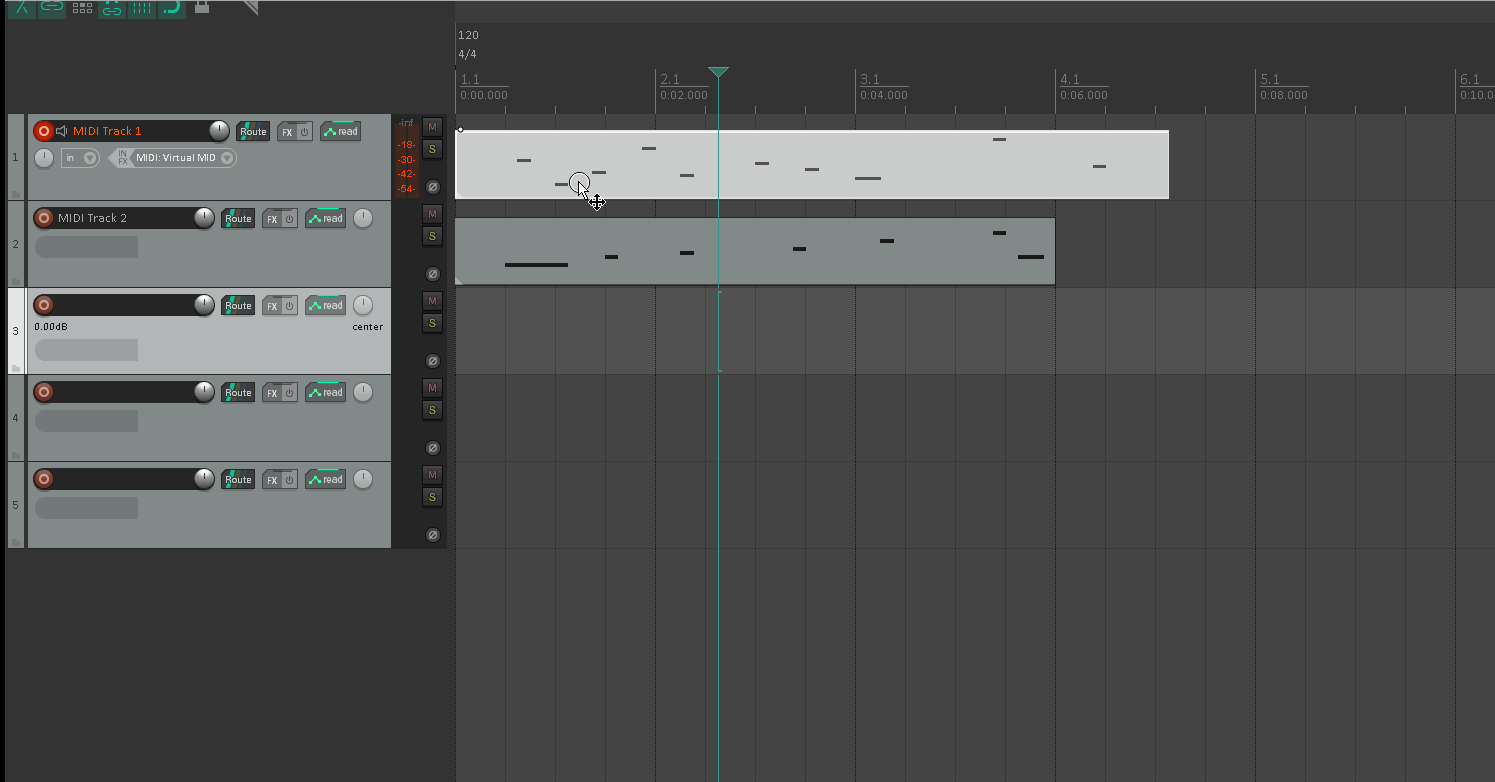Open the FX chain for MIDI Track 2
The image size is (1495, 782).
[271, 219]
